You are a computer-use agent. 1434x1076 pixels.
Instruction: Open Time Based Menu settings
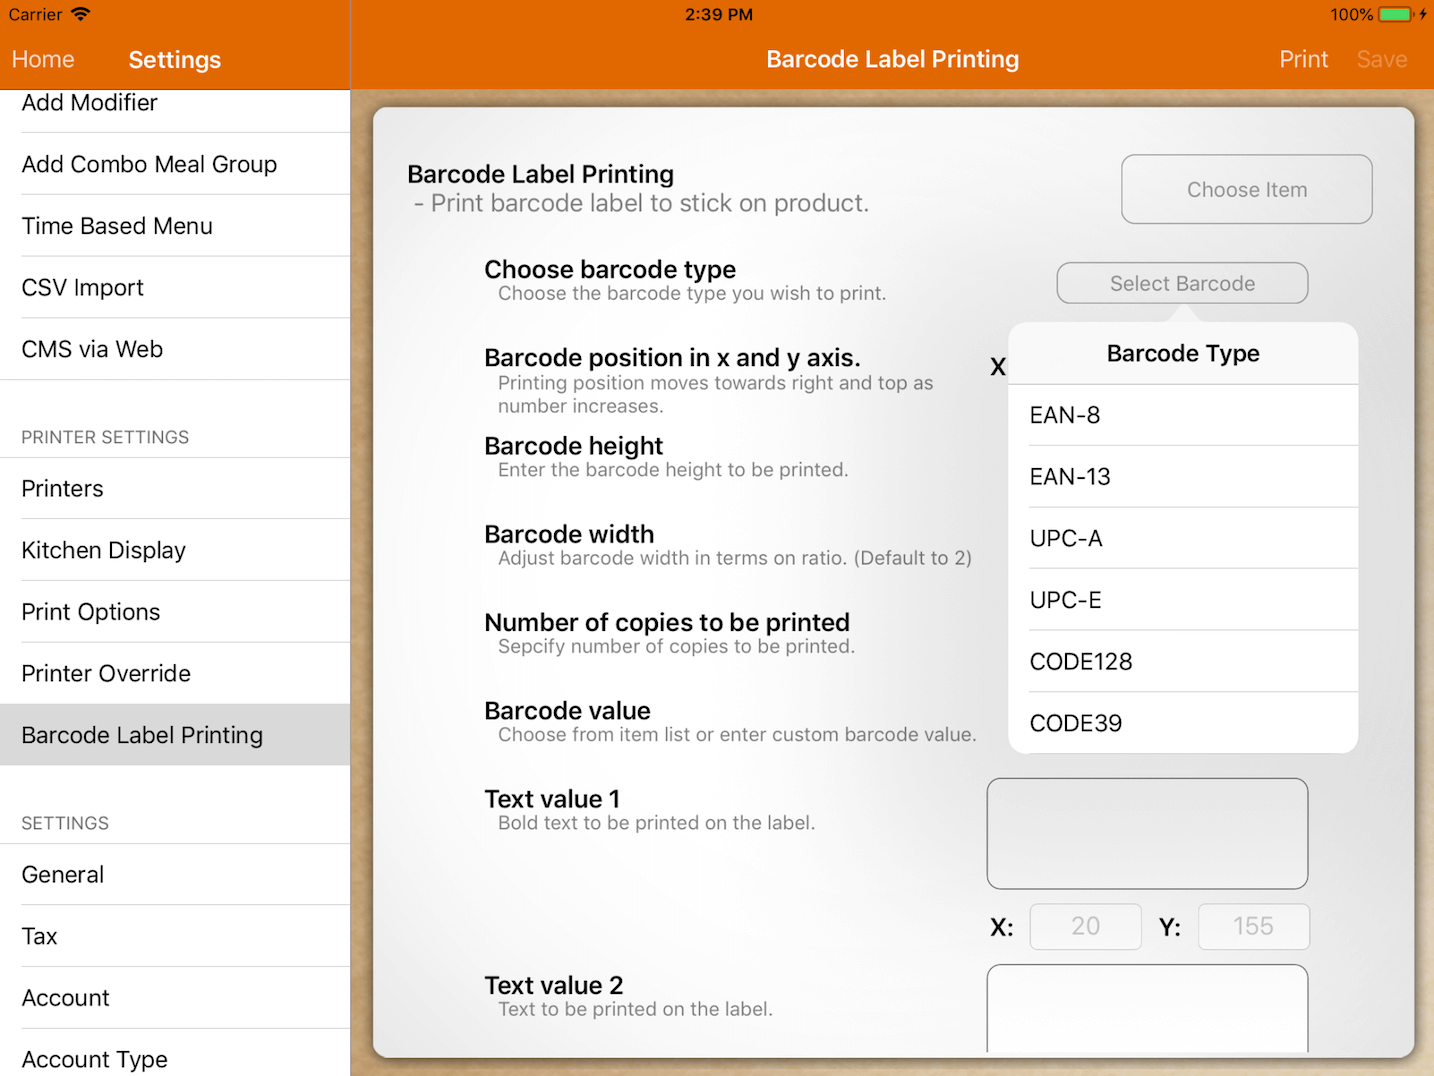tap(175, 226)
